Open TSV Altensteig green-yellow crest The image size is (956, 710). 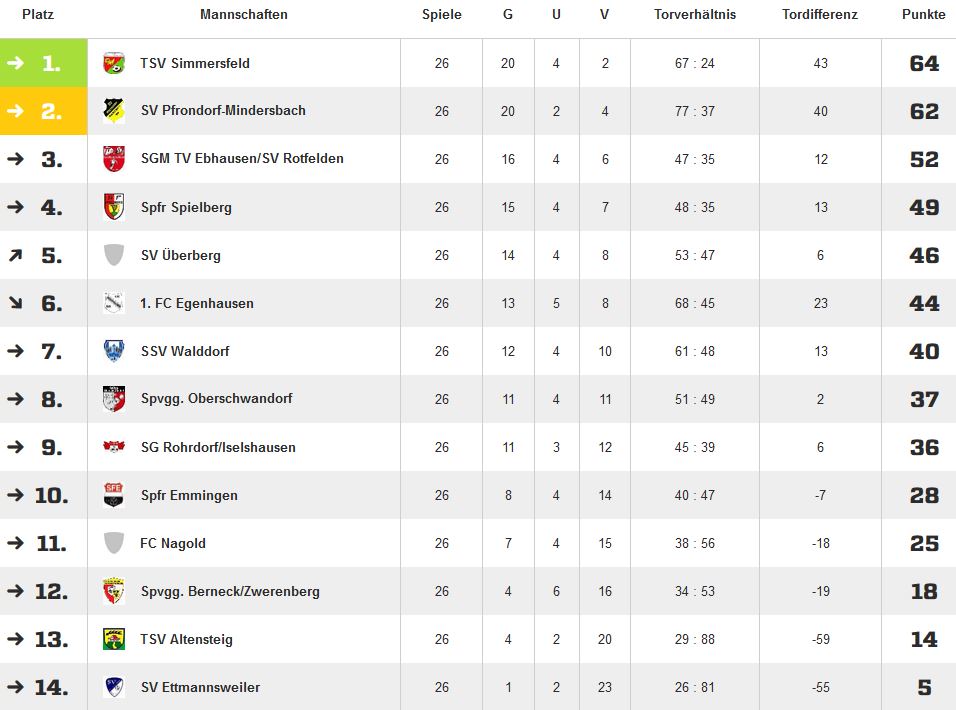coord(114,639)
